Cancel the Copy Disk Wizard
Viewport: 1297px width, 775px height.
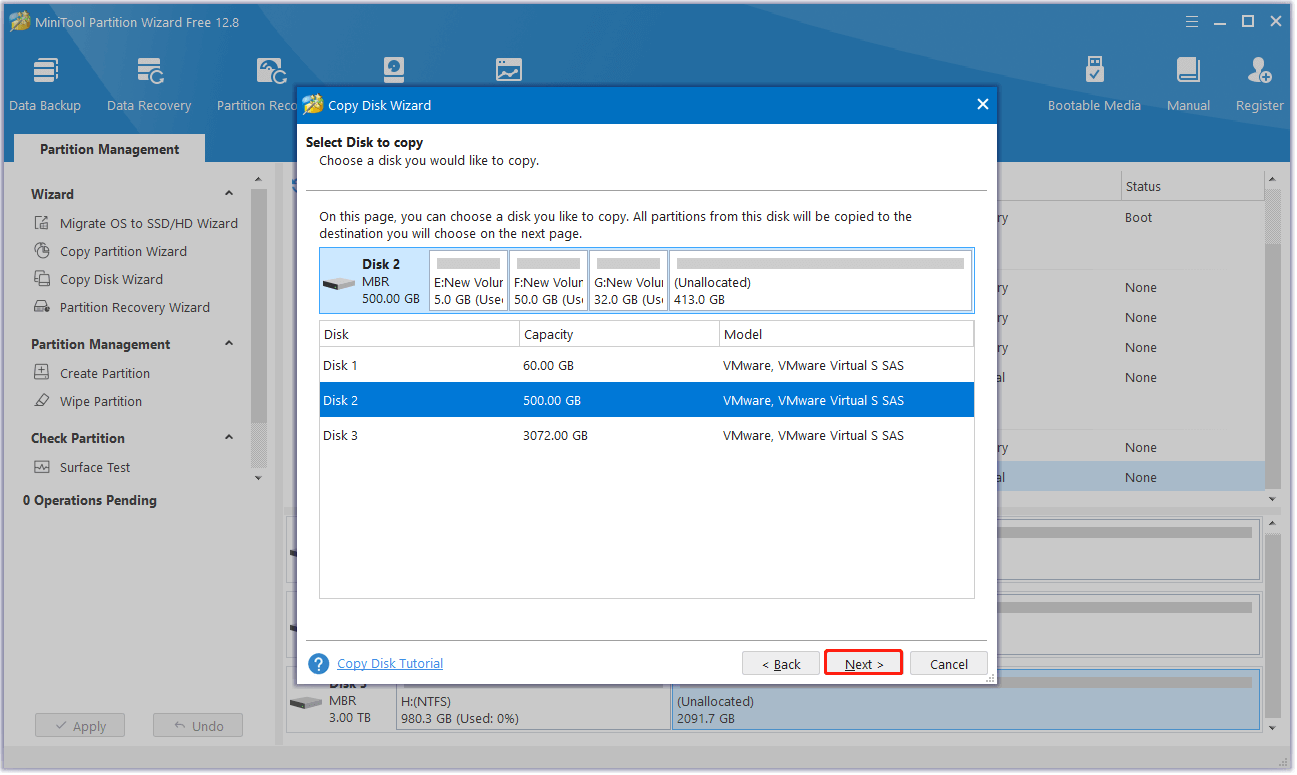pos(949,663)
